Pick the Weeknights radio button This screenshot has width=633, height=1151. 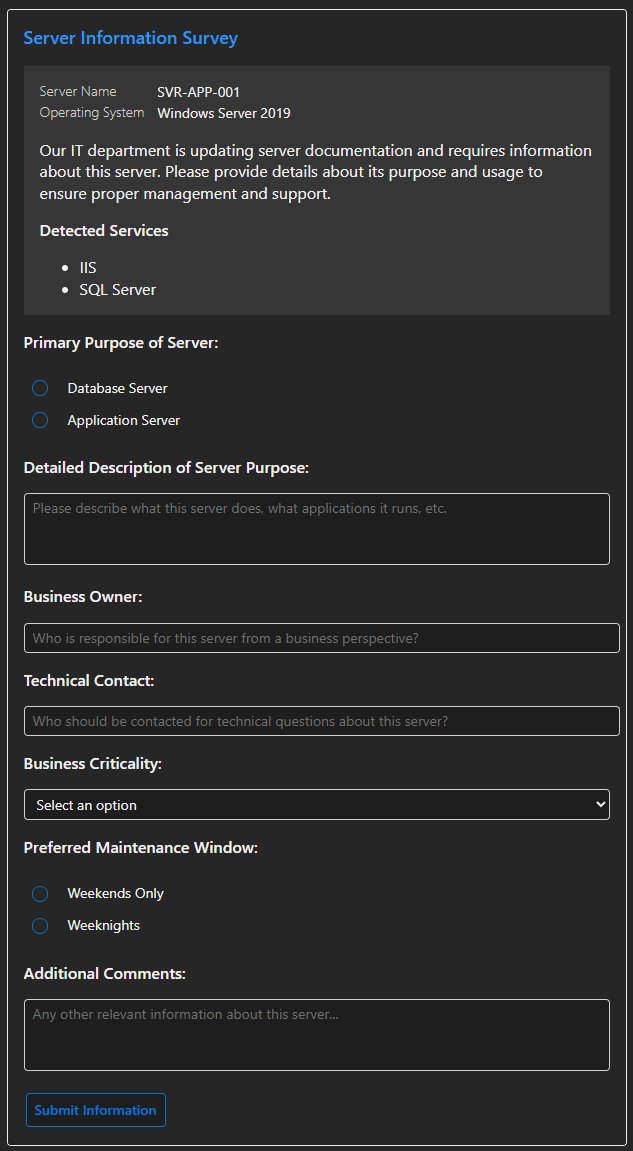tap(40, 926)
